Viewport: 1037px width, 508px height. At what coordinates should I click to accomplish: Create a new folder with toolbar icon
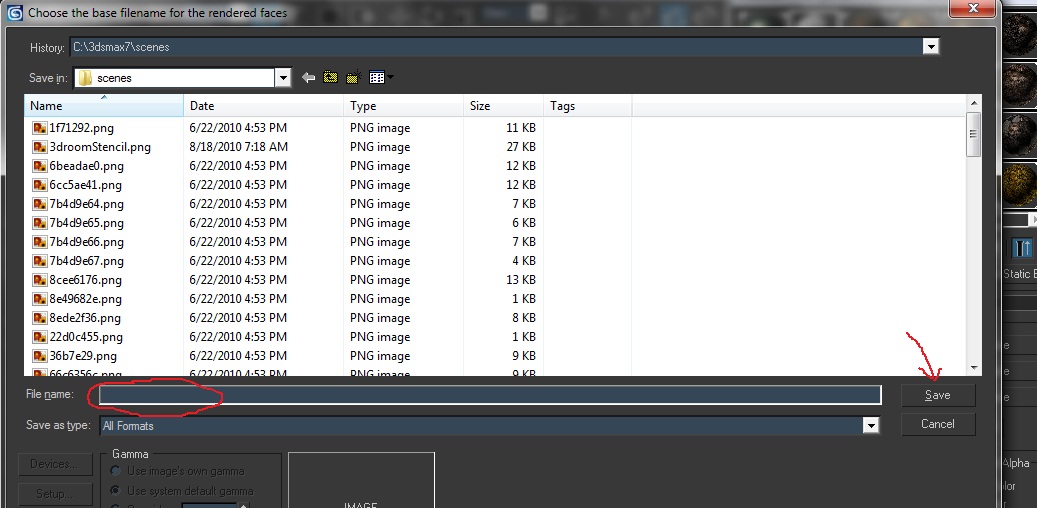click(x=353, y=78)
